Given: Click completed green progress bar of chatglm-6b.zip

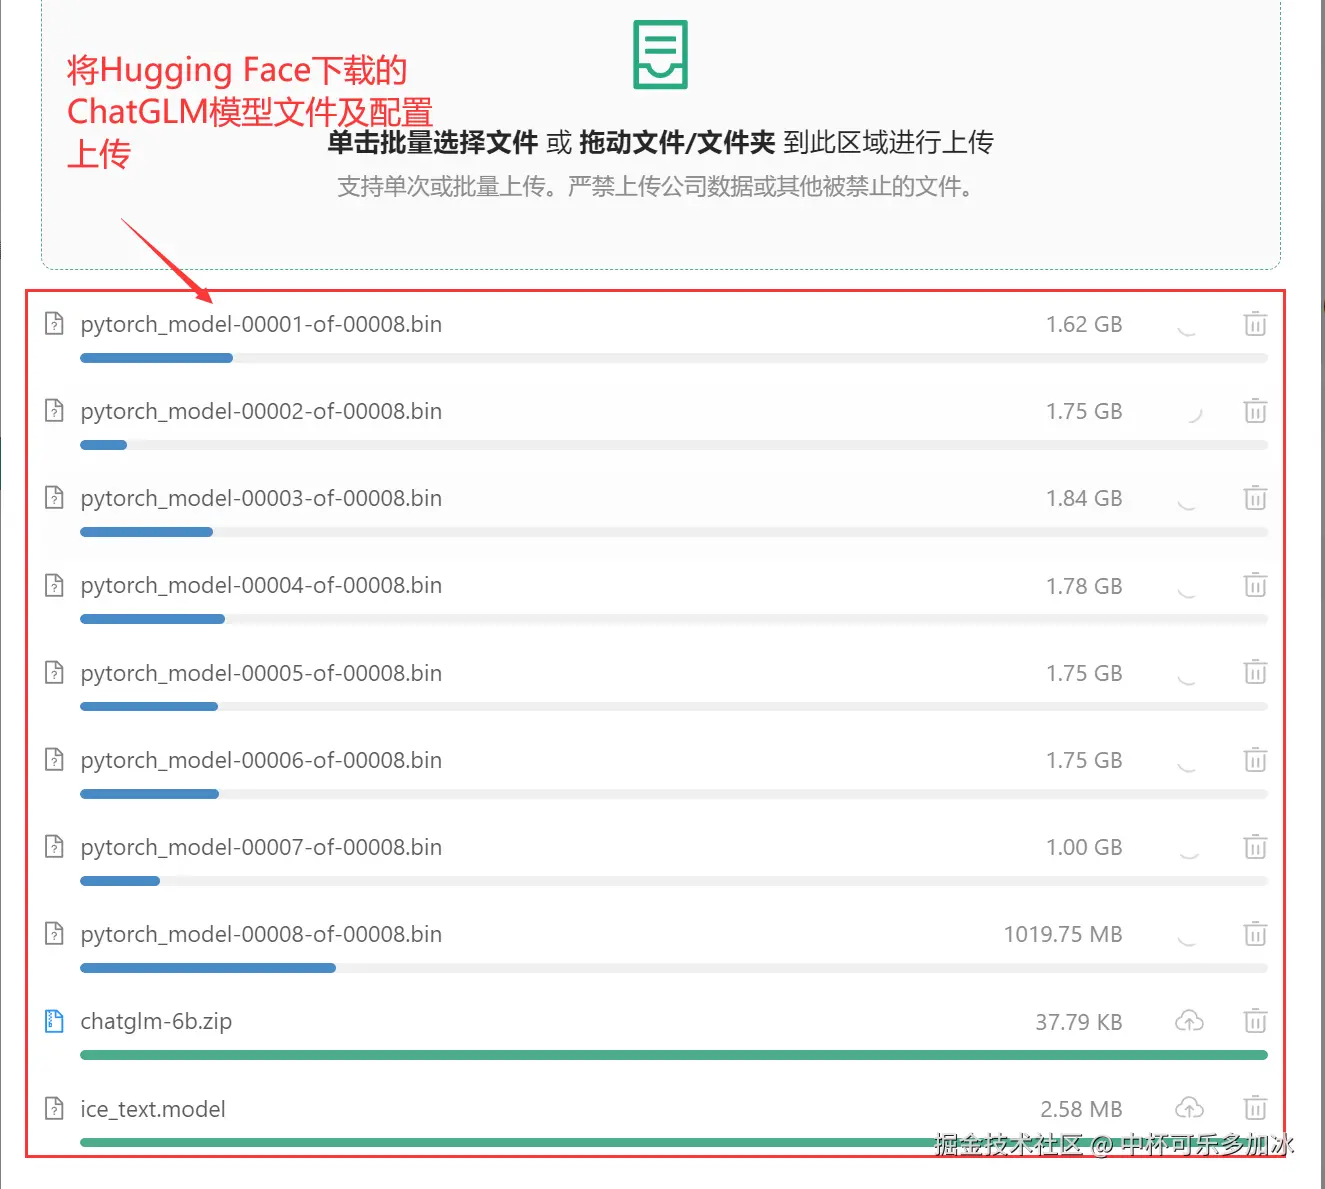Looking at the screenshot, I should (674, 1055).
